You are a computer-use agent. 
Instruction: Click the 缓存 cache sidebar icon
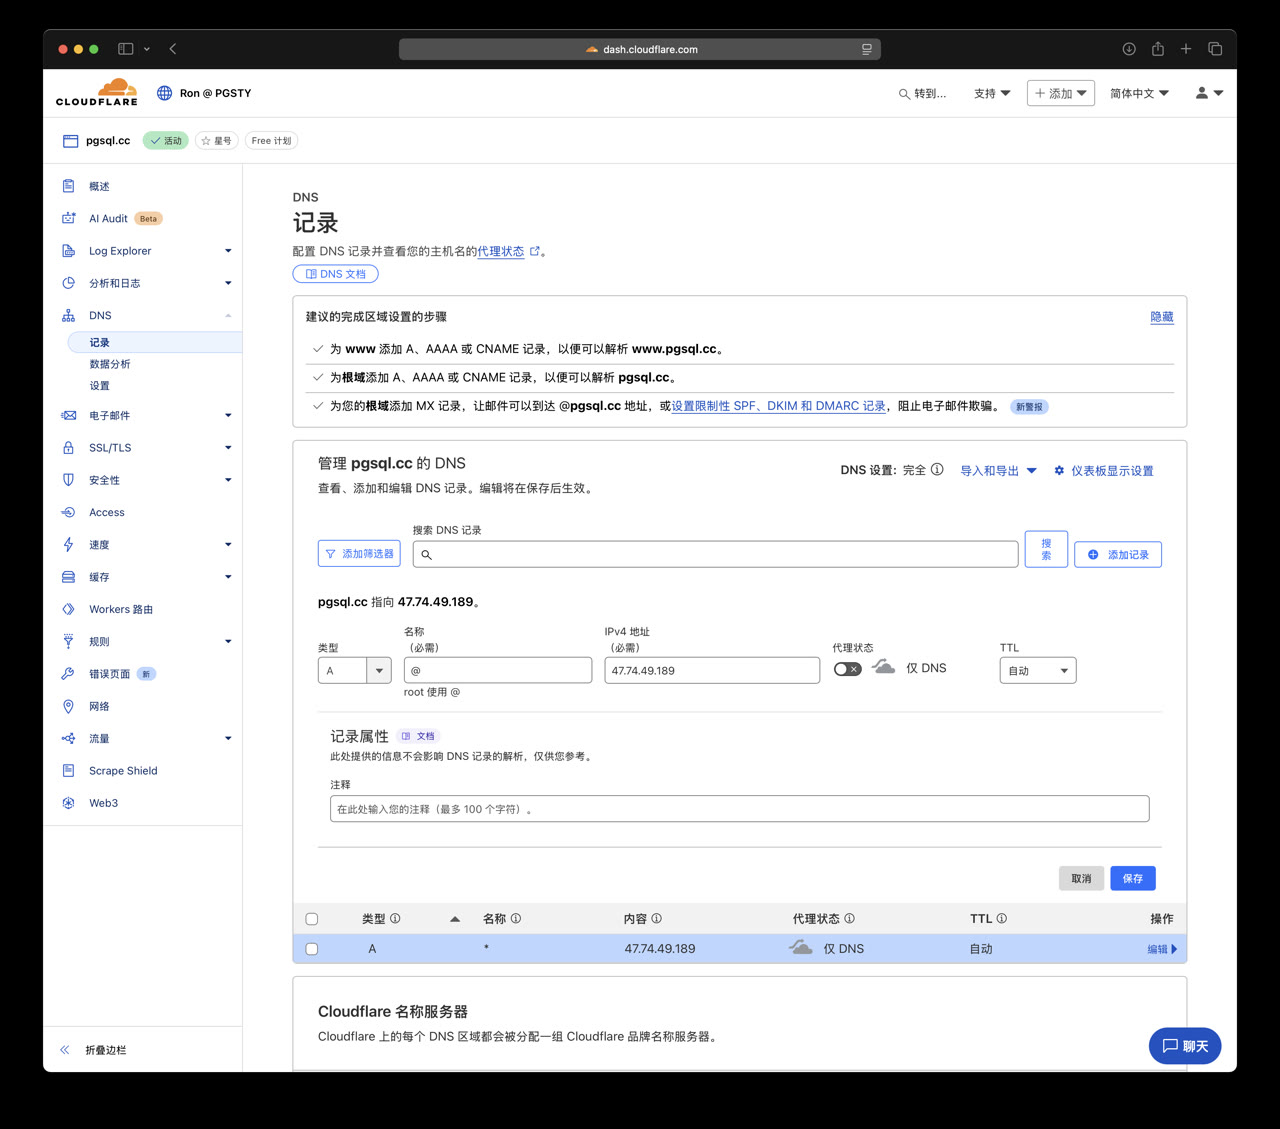point(68,577)
